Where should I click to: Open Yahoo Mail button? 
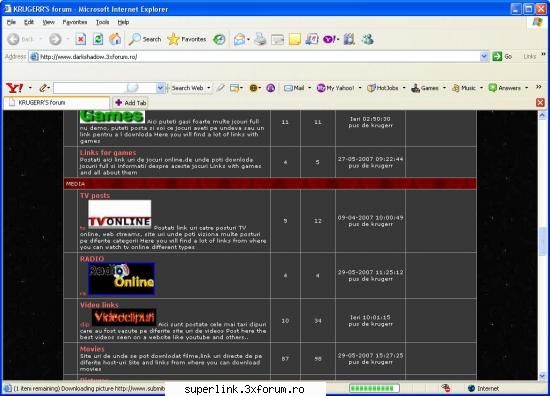(x=294, y=88)
